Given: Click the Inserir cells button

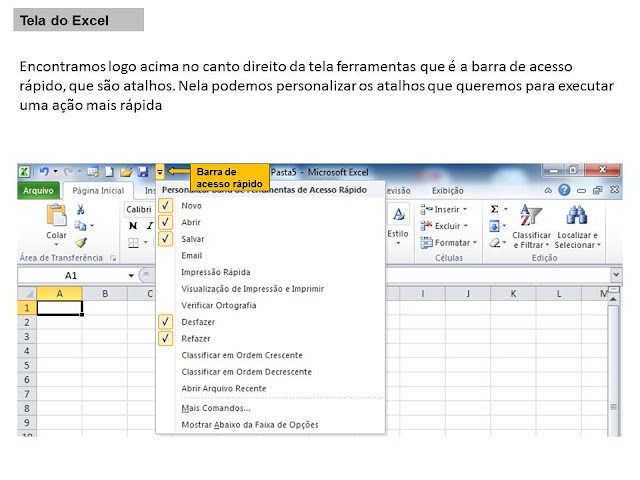Looking at the screenshot, I should 443,209.
